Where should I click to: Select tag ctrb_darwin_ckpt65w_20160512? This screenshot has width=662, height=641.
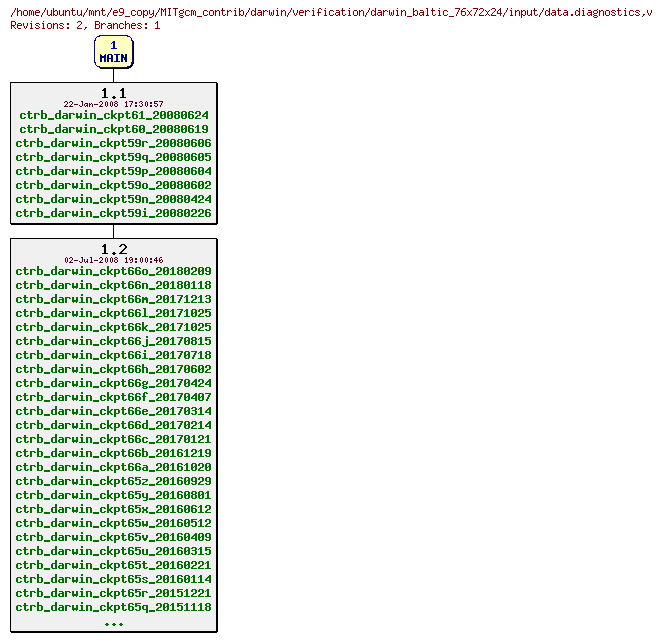coord(114,522)
